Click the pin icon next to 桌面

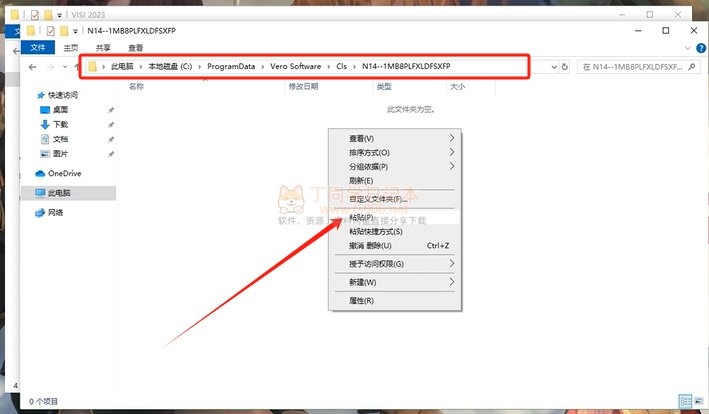coord(111,110)
